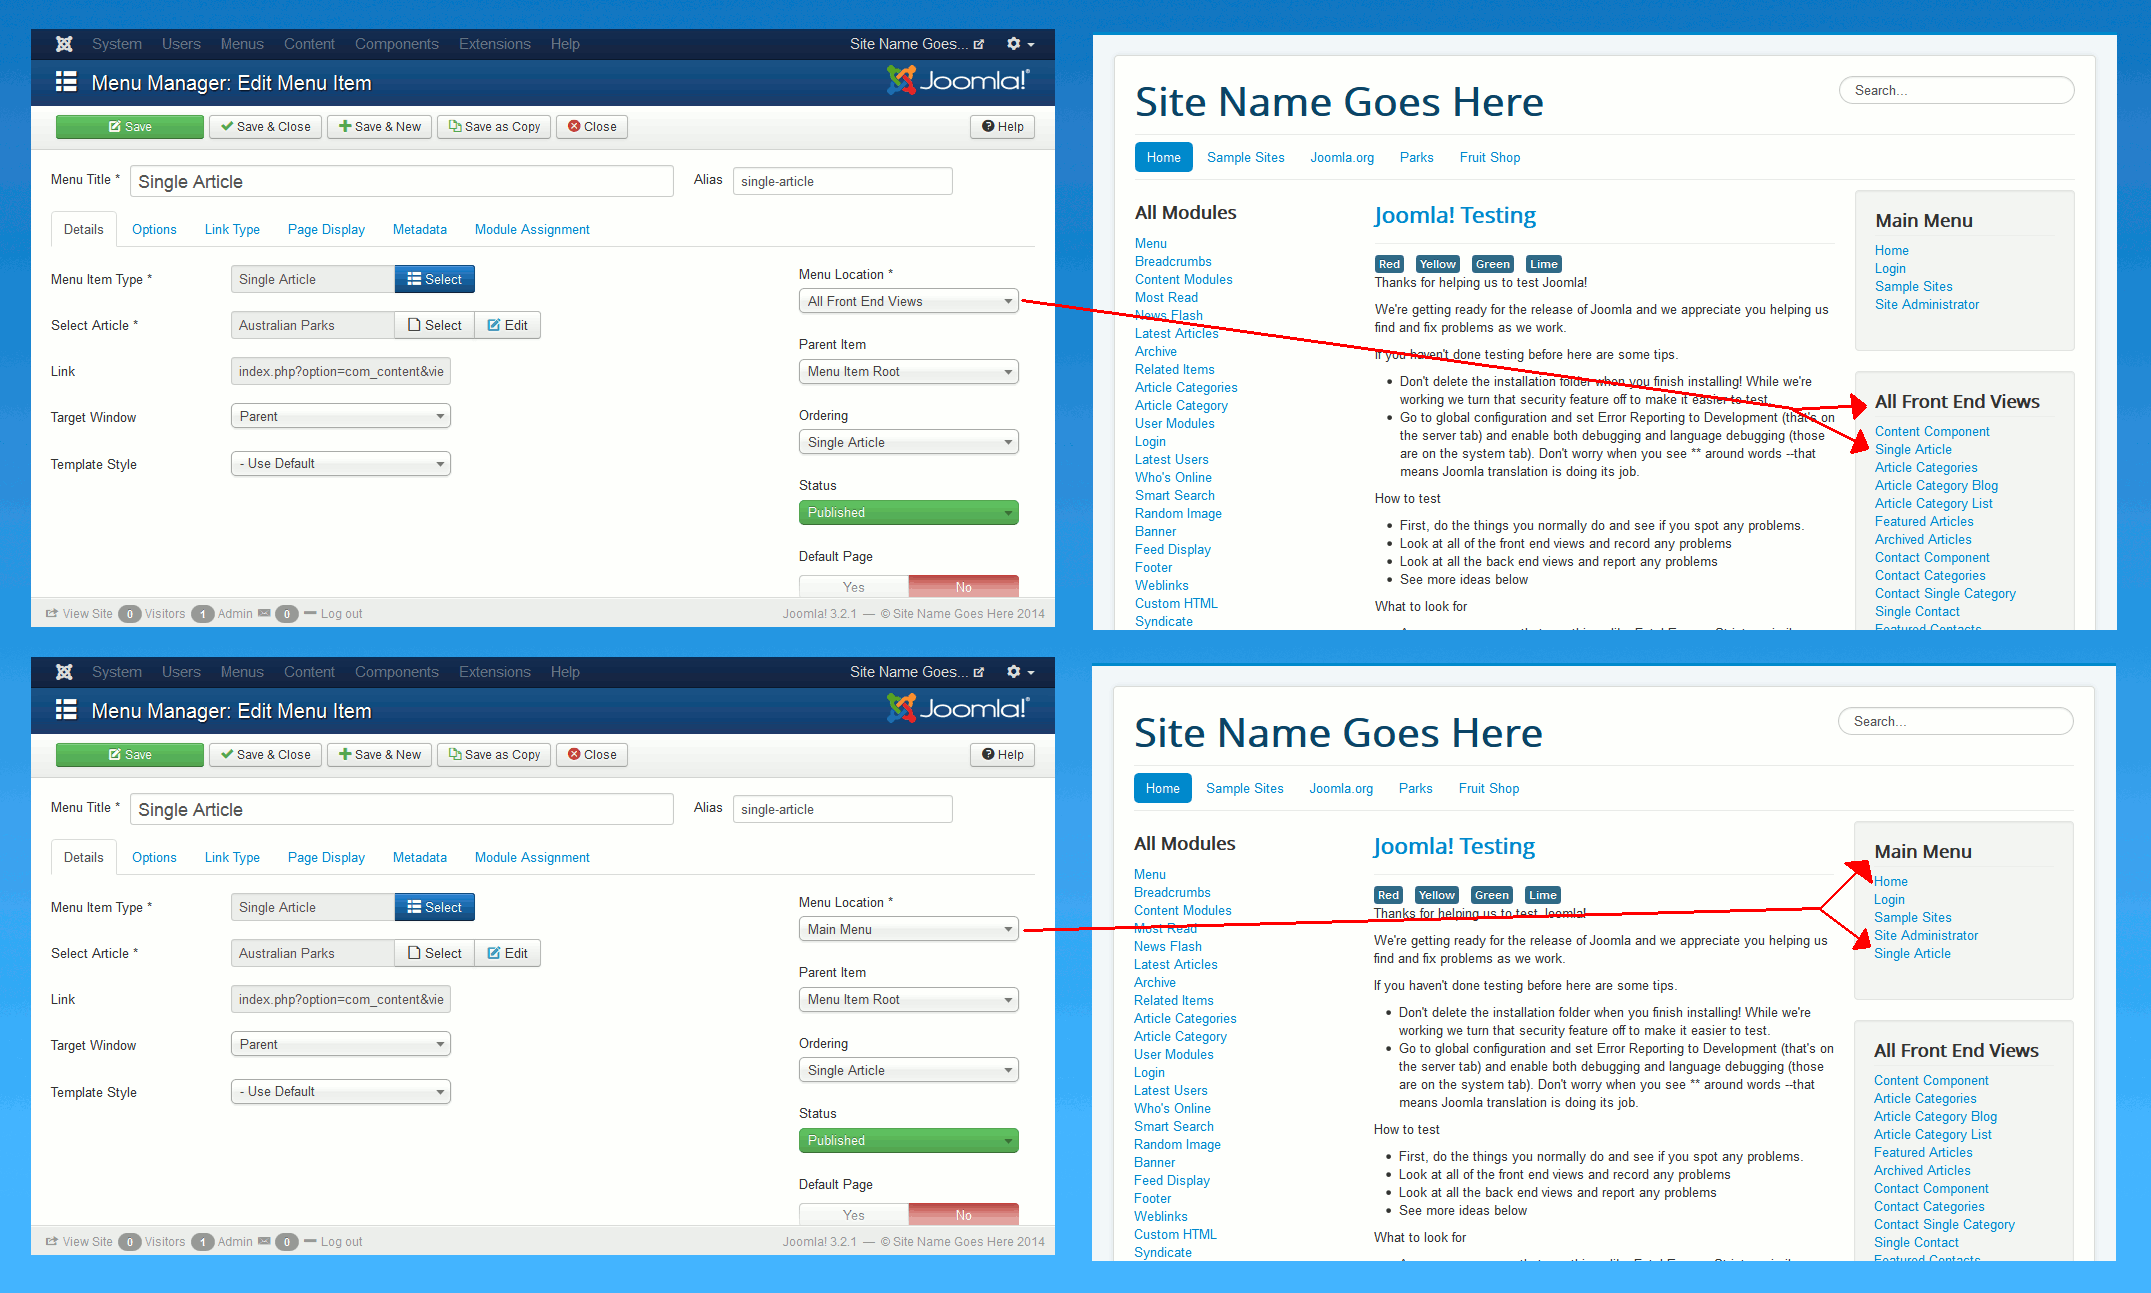Click the Lime color tag in lower site preview
2151x1293 pixels.
pos(1542,895)
